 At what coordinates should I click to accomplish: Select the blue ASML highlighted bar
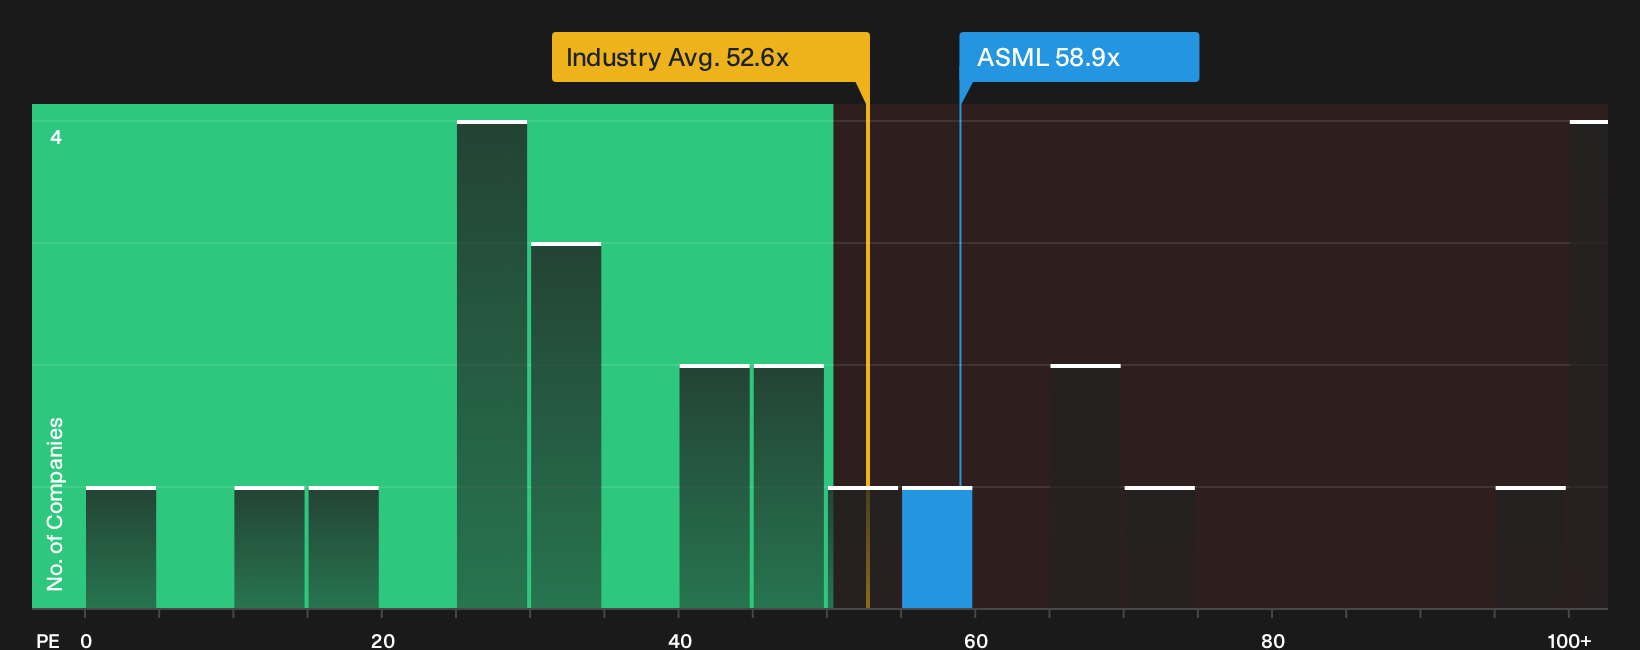pyautogui.click(x=937, y=548)
